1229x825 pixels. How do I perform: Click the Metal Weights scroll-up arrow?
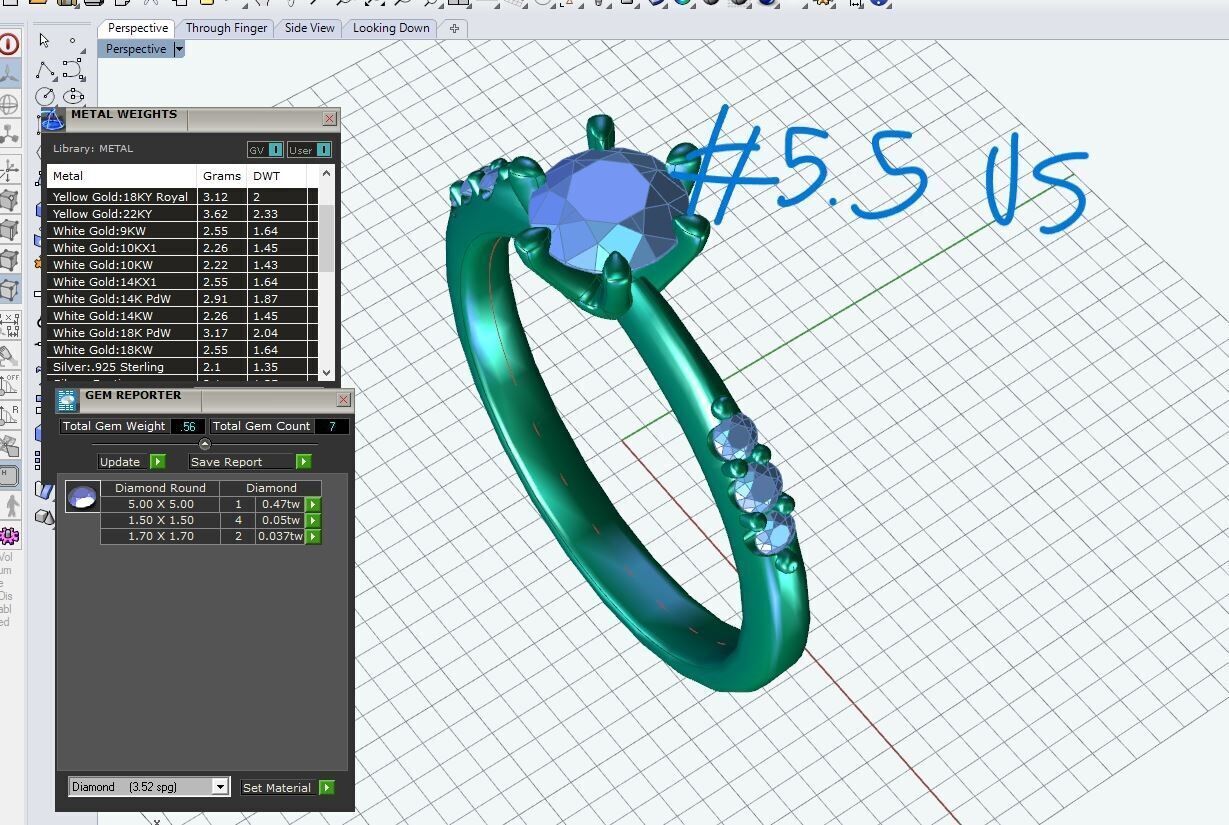click(326, 174)
